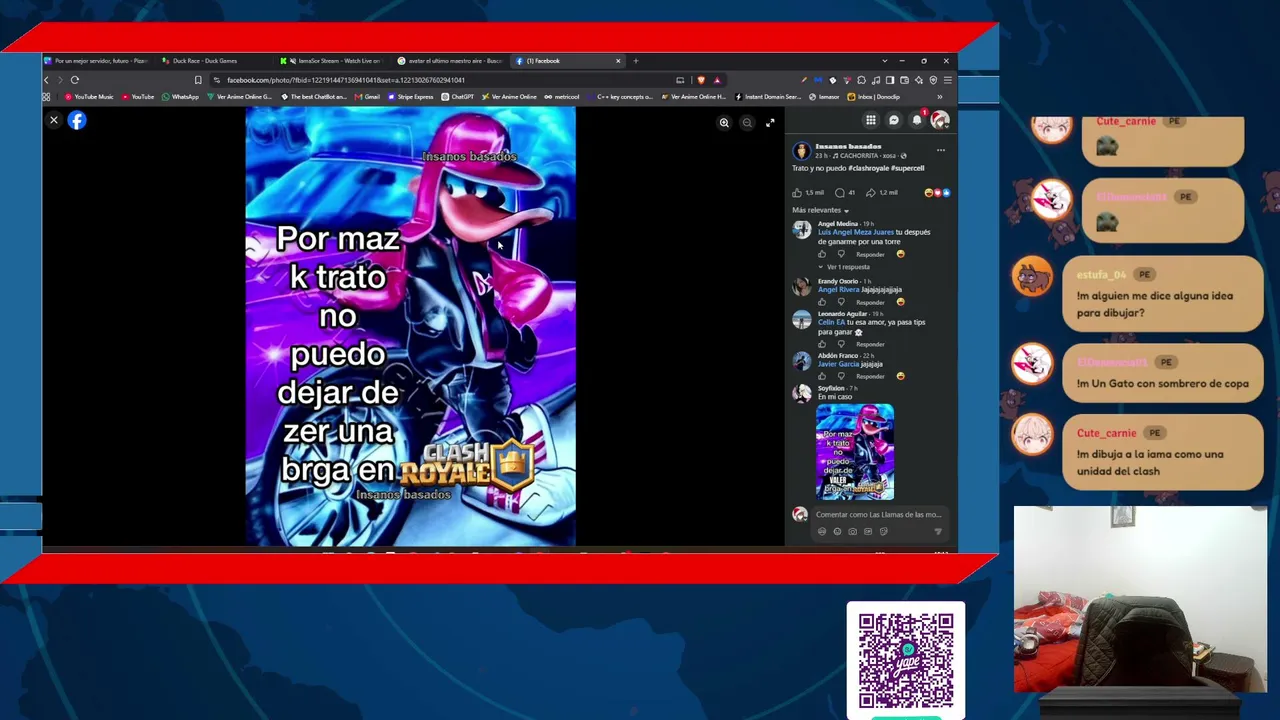This screenshot has width=1280, height=720.
Task: Reload the current page
Action: pyautogui.click(x=74, y=80)
